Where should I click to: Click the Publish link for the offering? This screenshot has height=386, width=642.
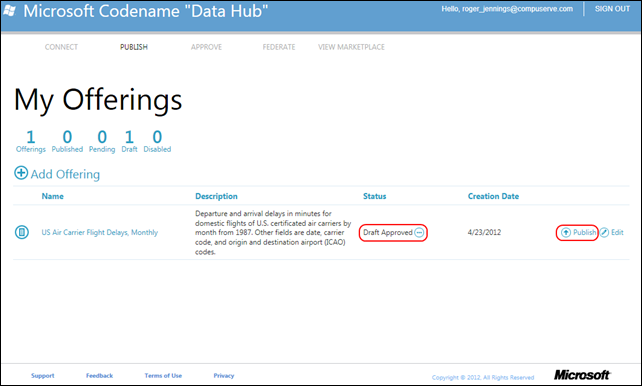[x=584, y=233]
